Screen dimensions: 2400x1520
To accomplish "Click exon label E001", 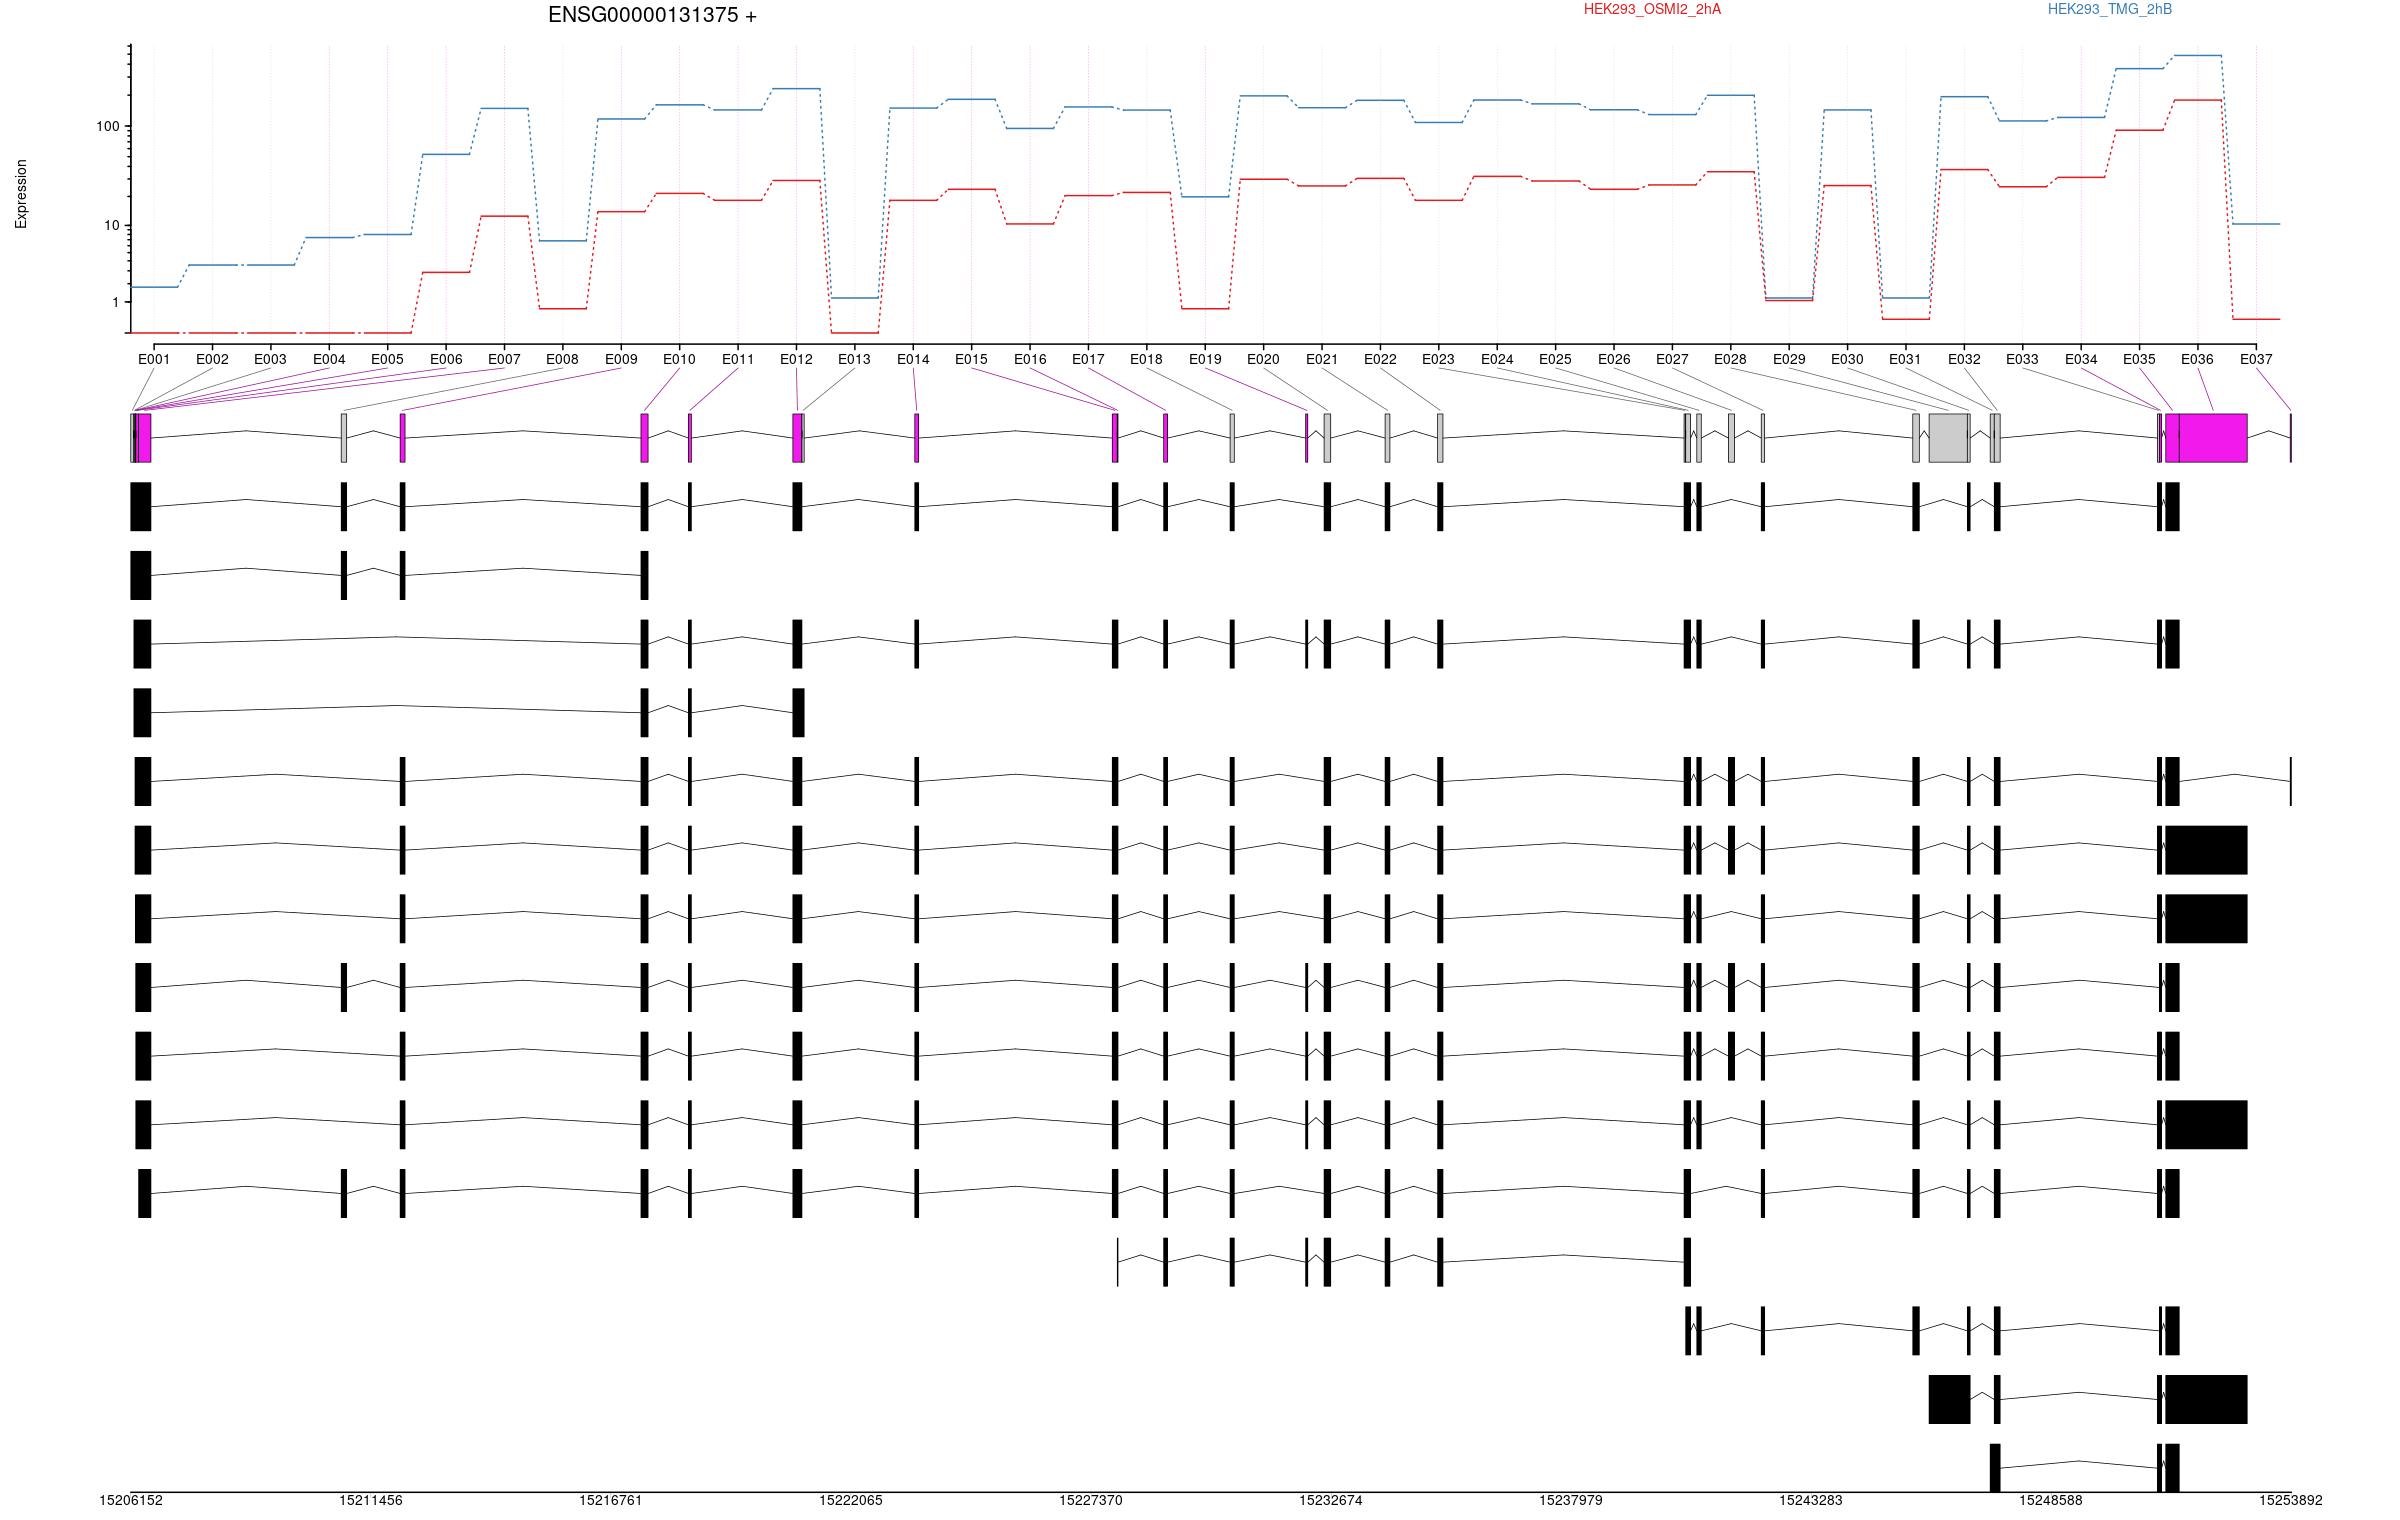I will point(154,359).
